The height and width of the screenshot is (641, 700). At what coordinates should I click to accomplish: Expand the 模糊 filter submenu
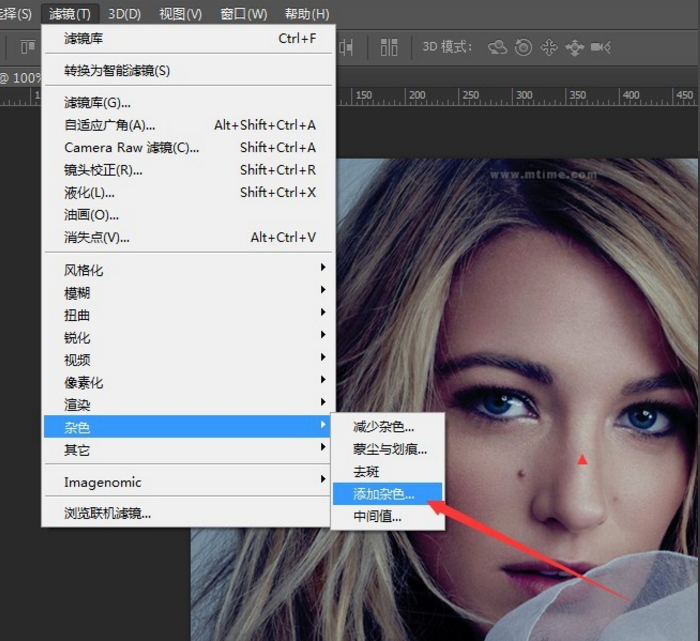tap(77, 292)
